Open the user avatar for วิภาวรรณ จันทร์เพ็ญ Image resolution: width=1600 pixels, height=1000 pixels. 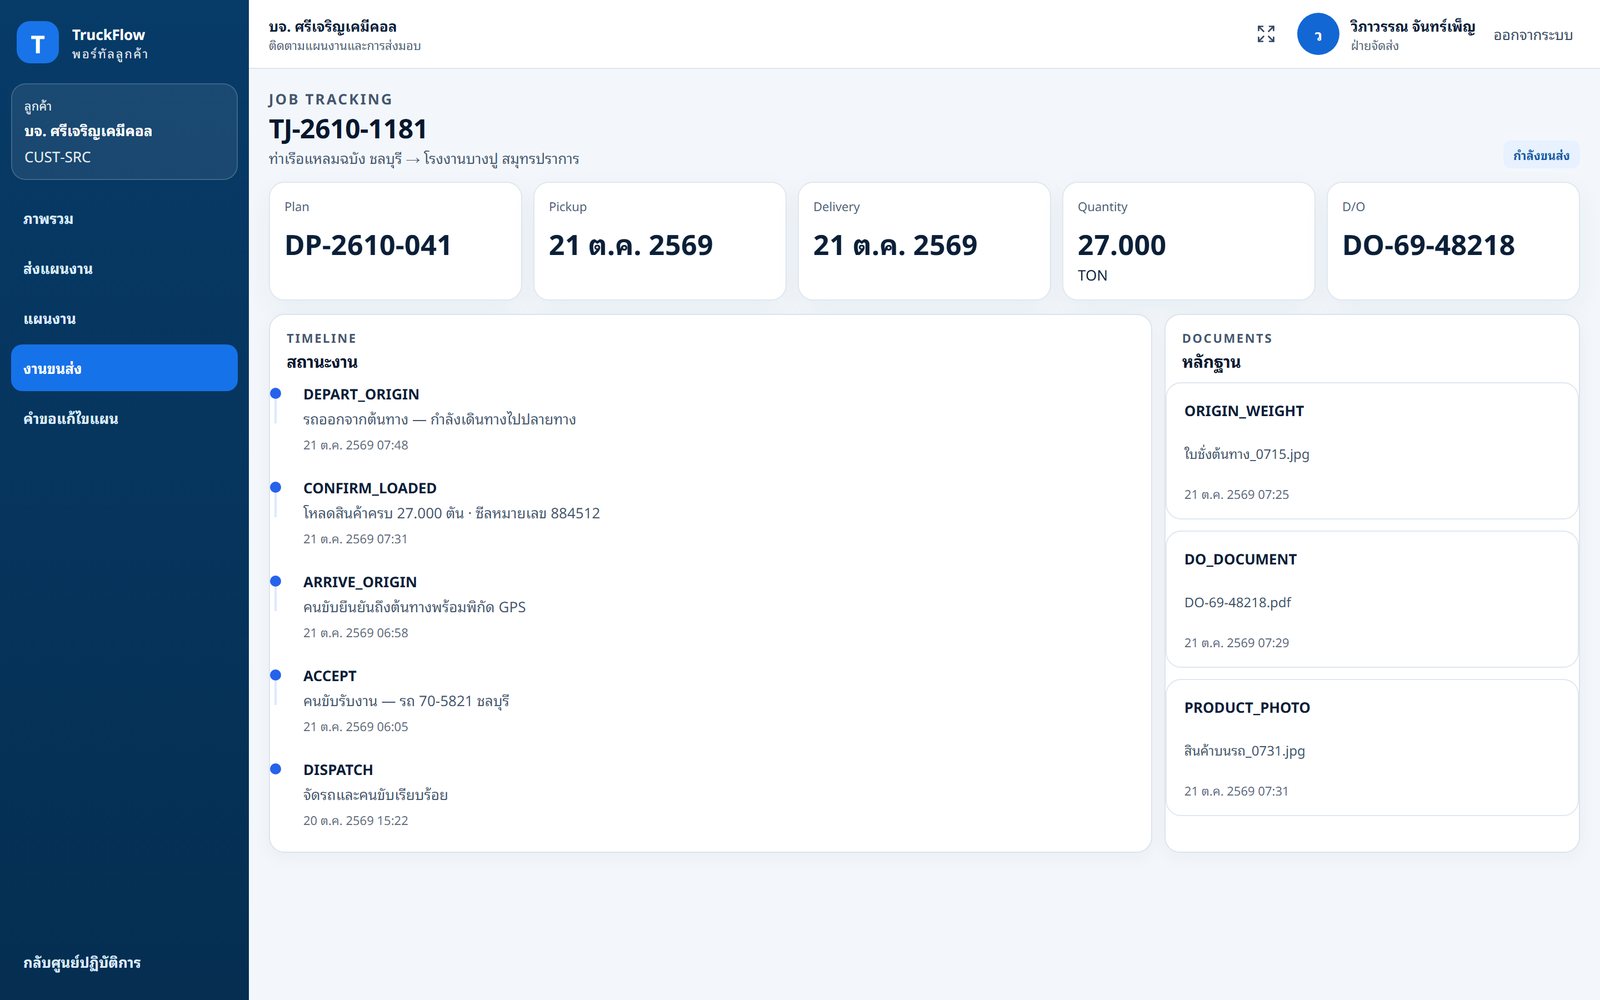point(1318,34)
